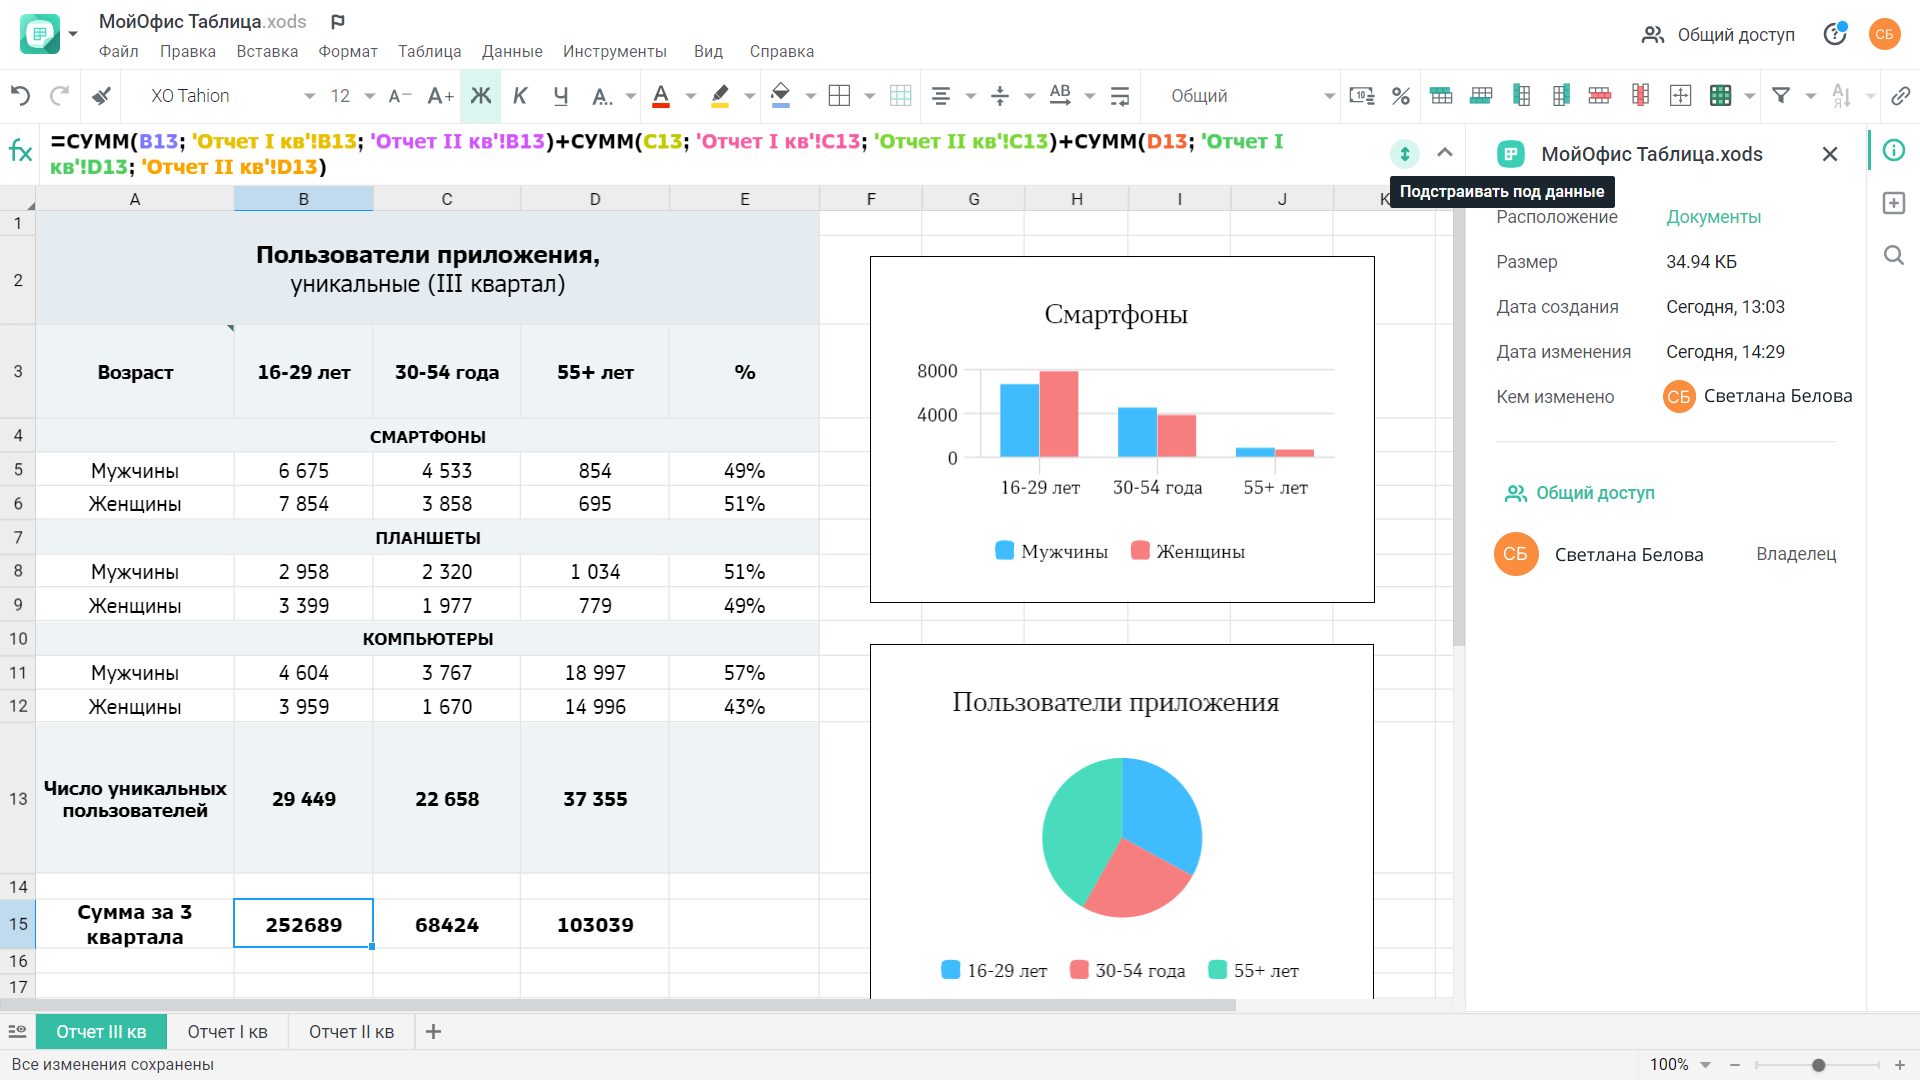Click the Redo arrow icon
Viewport: 1920px width, 1080px height.
[x=60, y=96]
